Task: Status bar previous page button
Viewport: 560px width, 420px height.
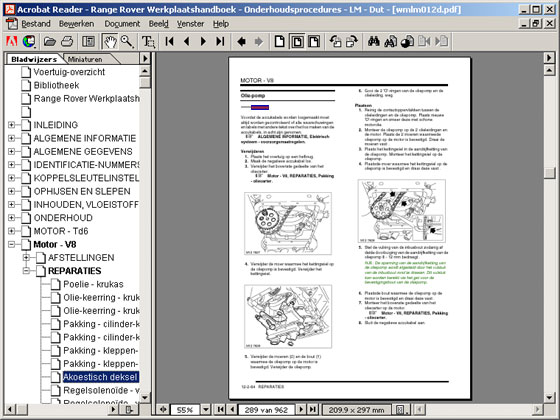Action: pyautogui.click(x=232, y=410)
